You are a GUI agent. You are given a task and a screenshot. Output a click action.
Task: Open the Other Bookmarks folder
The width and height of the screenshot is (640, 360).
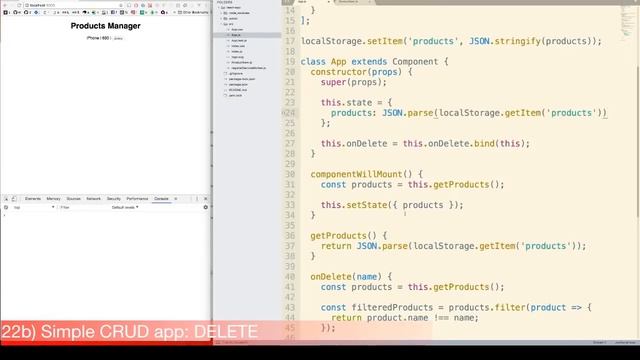point(193,13)
